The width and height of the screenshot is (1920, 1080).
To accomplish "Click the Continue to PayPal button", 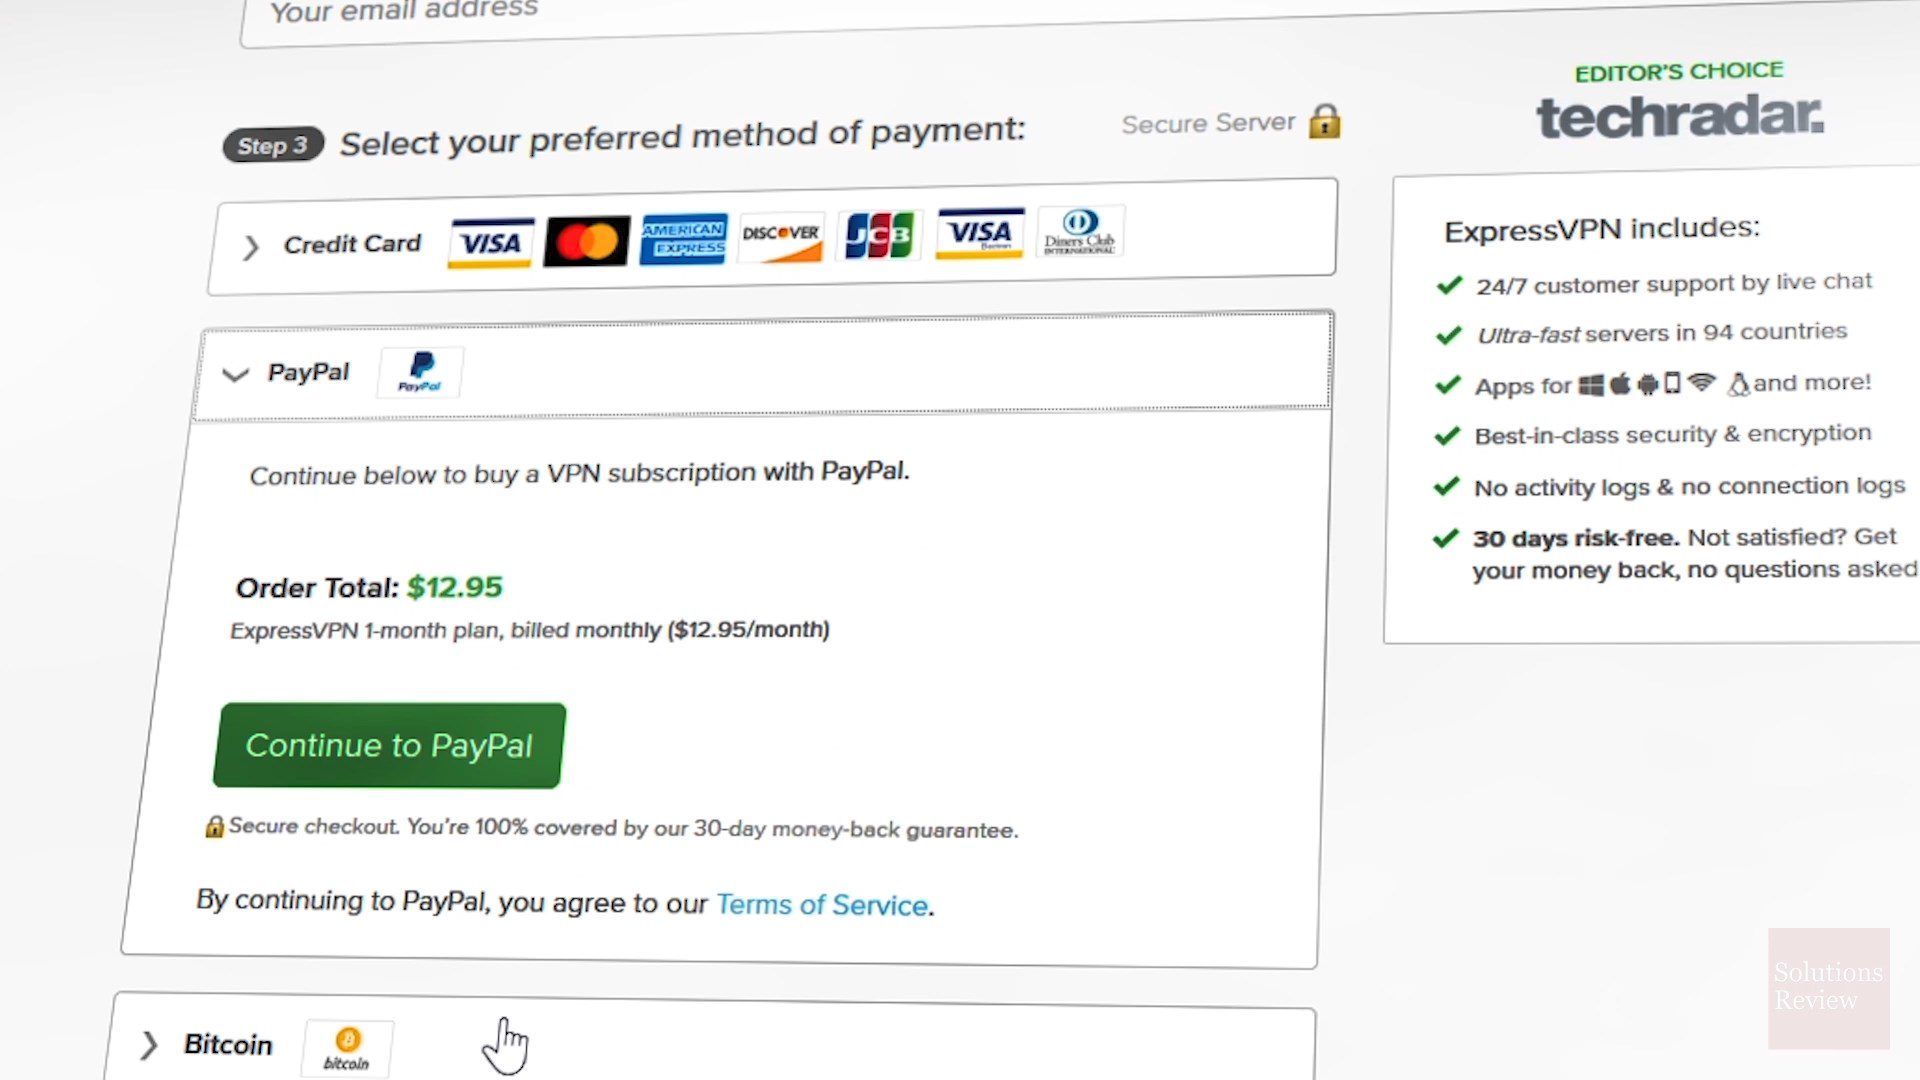I will 389,745.
